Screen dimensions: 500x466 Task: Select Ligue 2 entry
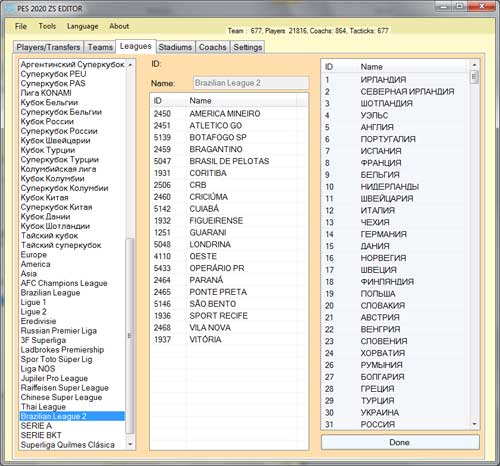(x=72, y=312)
